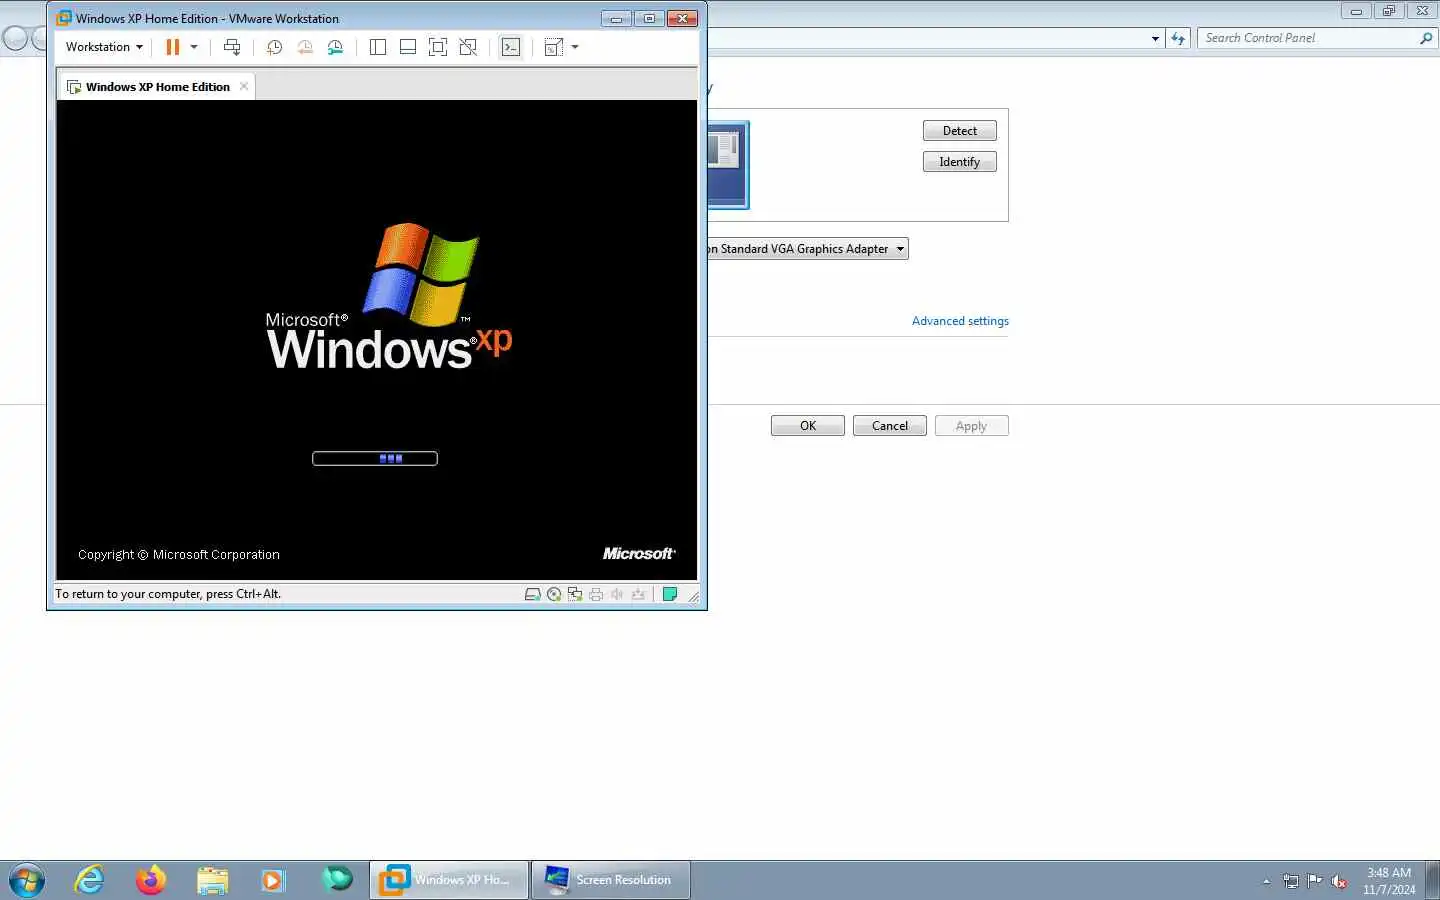Select the monitor thumbnail in display preview
Screen dimensions: 1440x900
pos(728,165)
